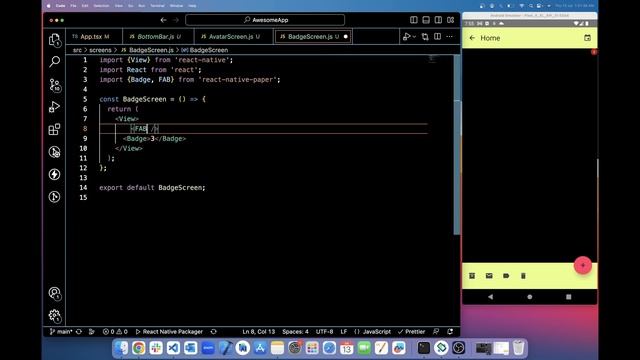Viewport: 640px width, 360px height.
Task: Open the More Actions ellipsis in the editor toolbar
Action: [x=449, y=37]
